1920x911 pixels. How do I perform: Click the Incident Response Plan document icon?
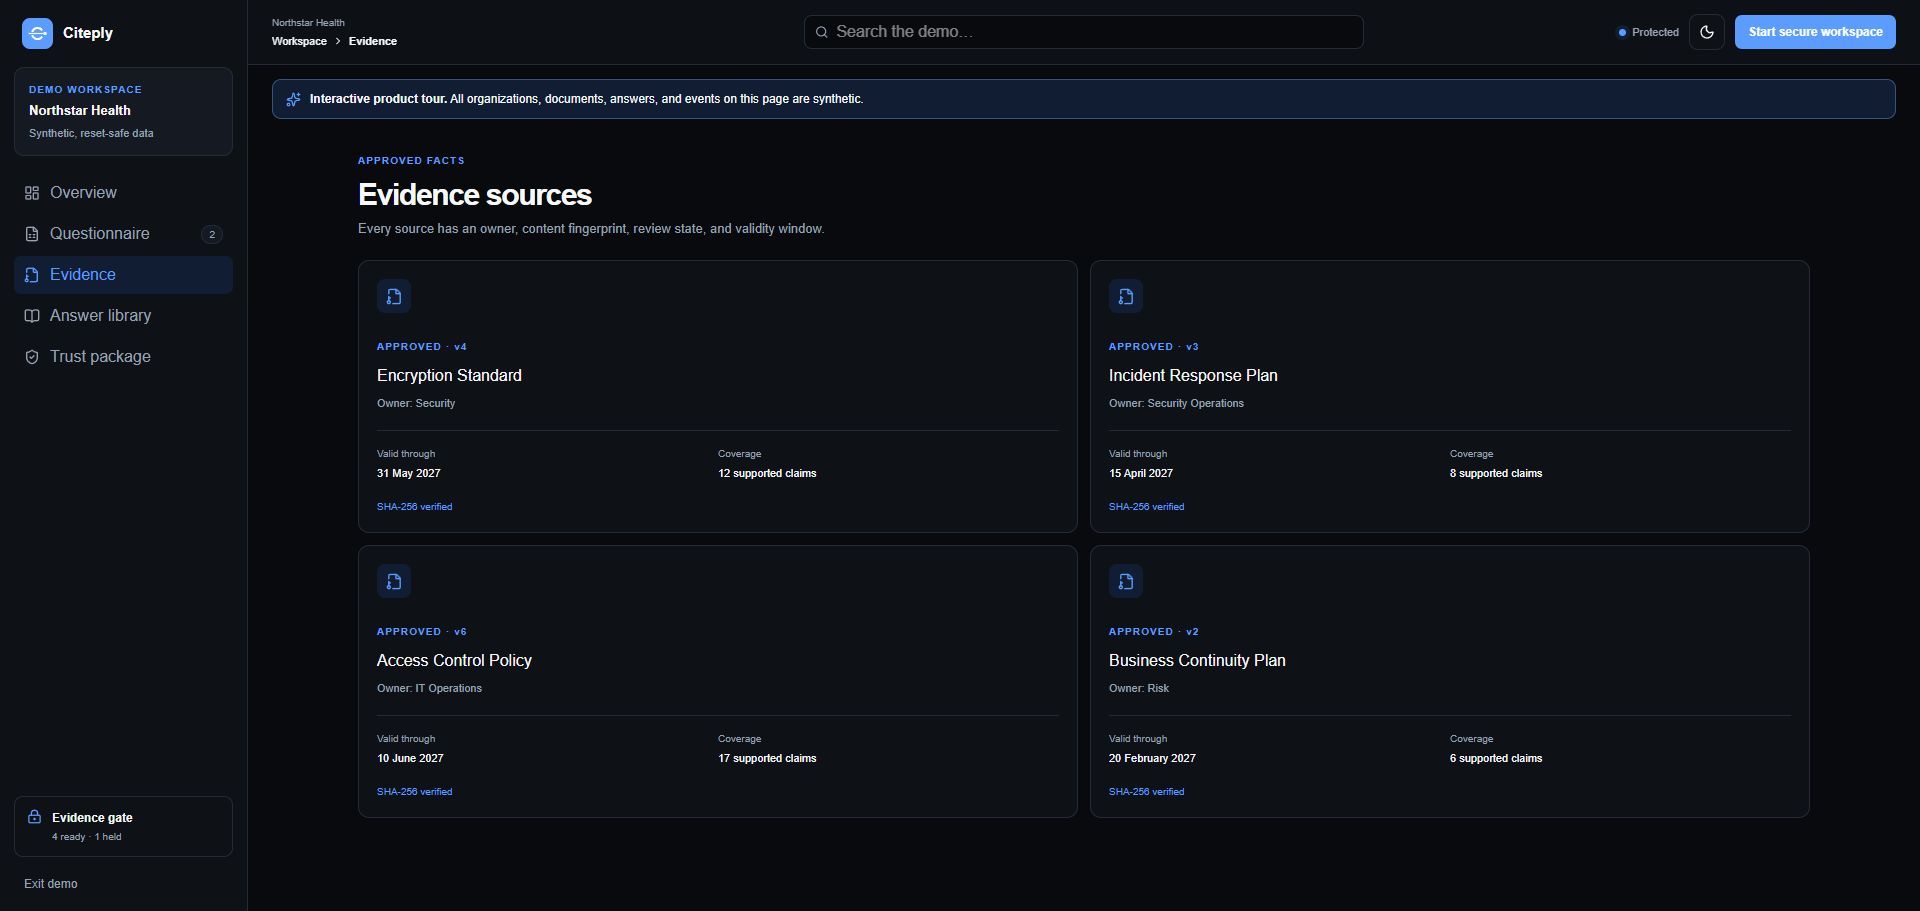(x=1126, y=296)
